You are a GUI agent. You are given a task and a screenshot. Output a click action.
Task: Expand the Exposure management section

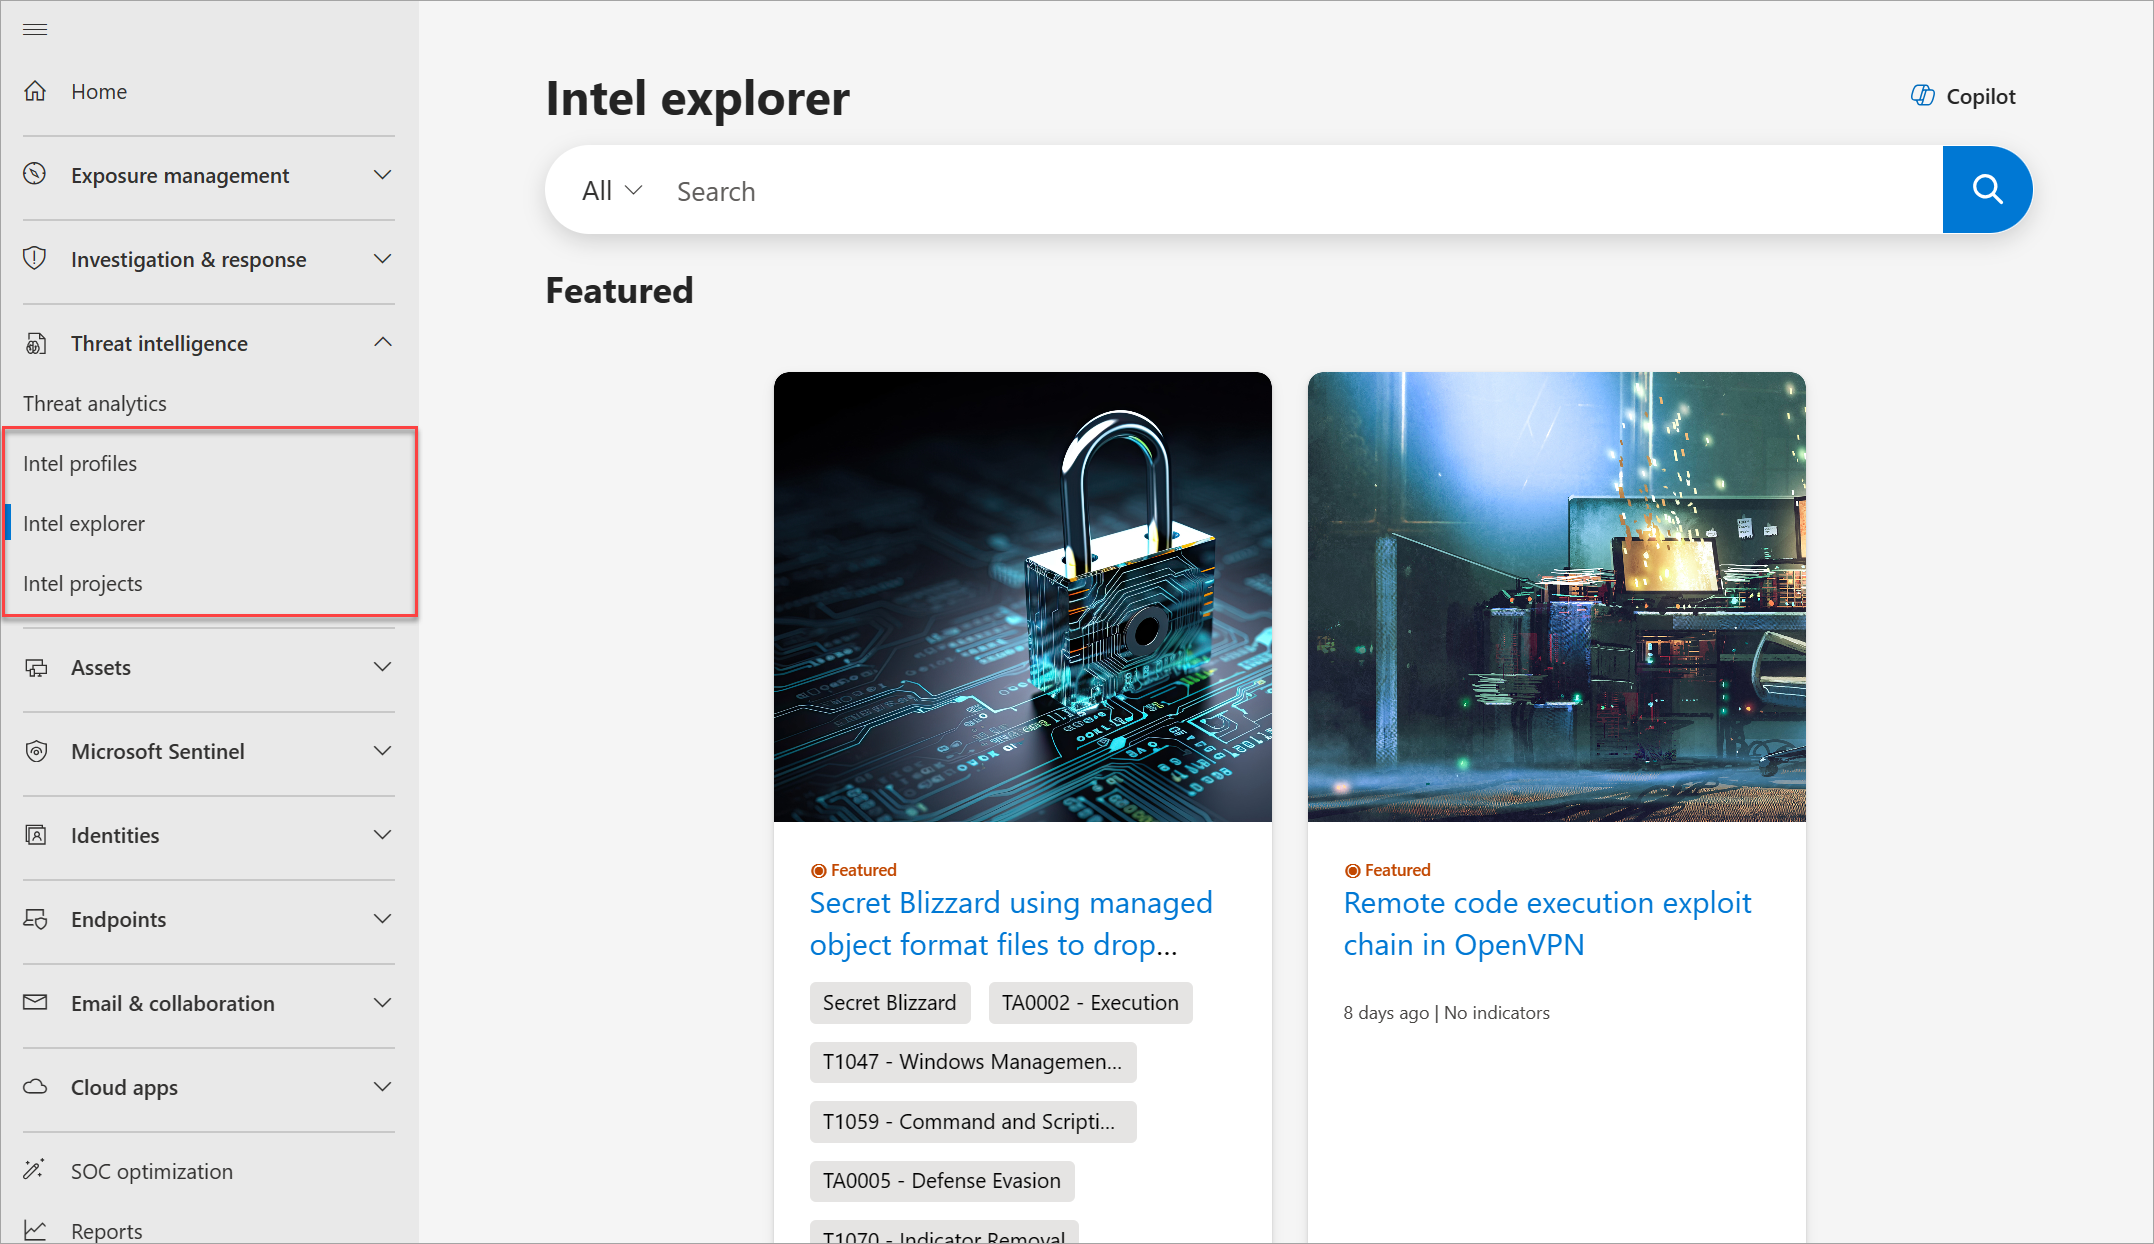(x=382, y=175)
